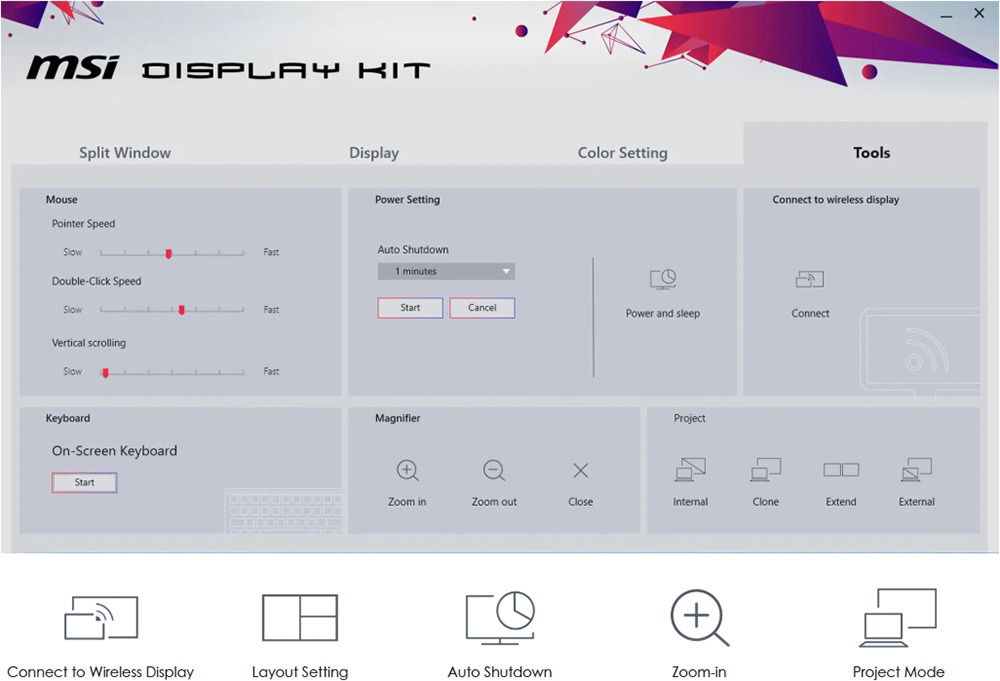Minimize the MSI Display Kit window
1000x681 pixels.
click(946, 15)
